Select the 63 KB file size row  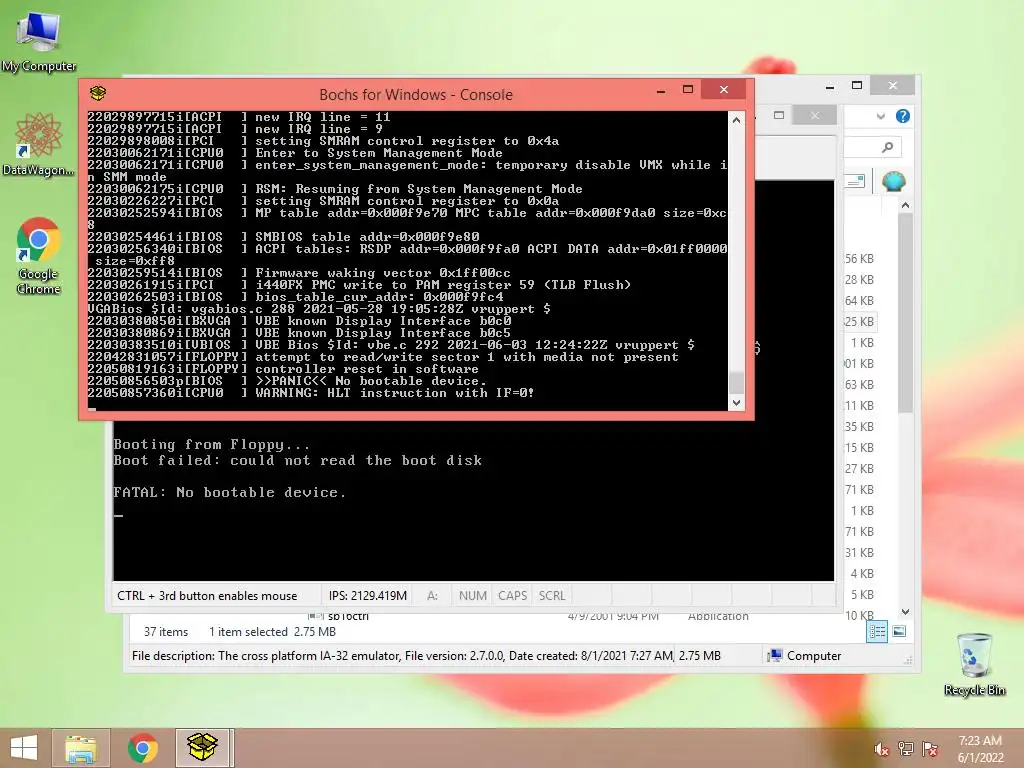pos(859,385)
